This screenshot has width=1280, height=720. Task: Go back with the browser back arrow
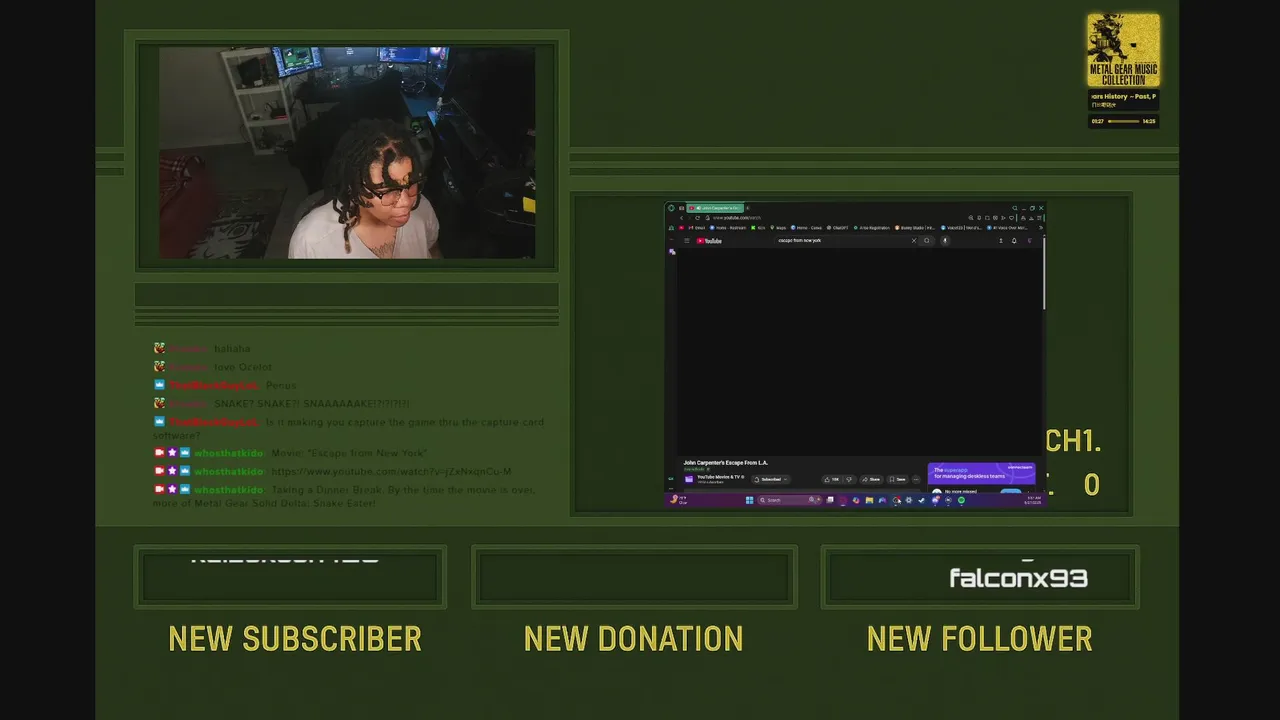pyautogui.click(x=681, y=218)
